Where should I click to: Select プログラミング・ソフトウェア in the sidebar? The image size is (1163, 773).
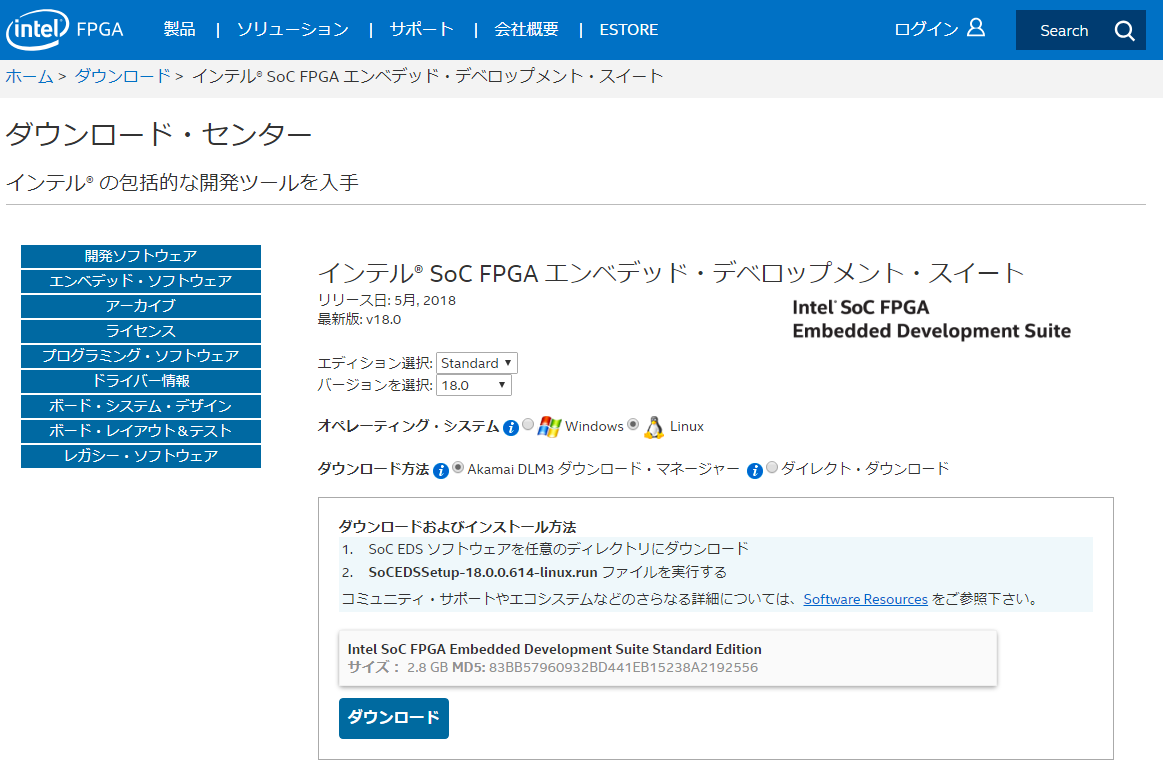[x=141, y=356]
